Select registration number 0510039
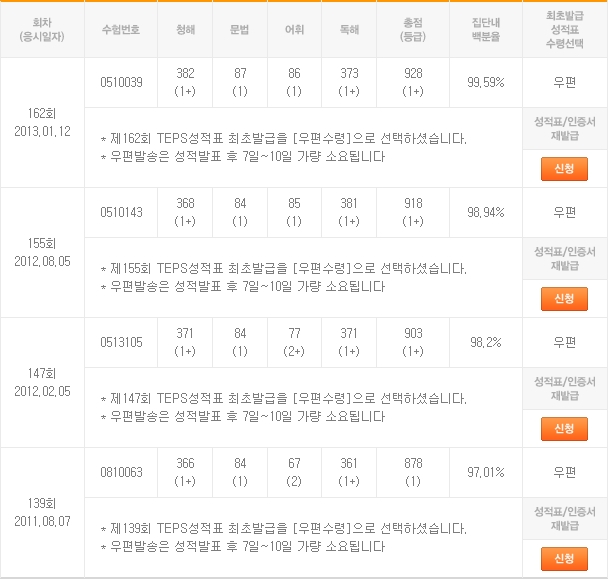Viewport: 608px width, 579px height. (x=122, y=82)
